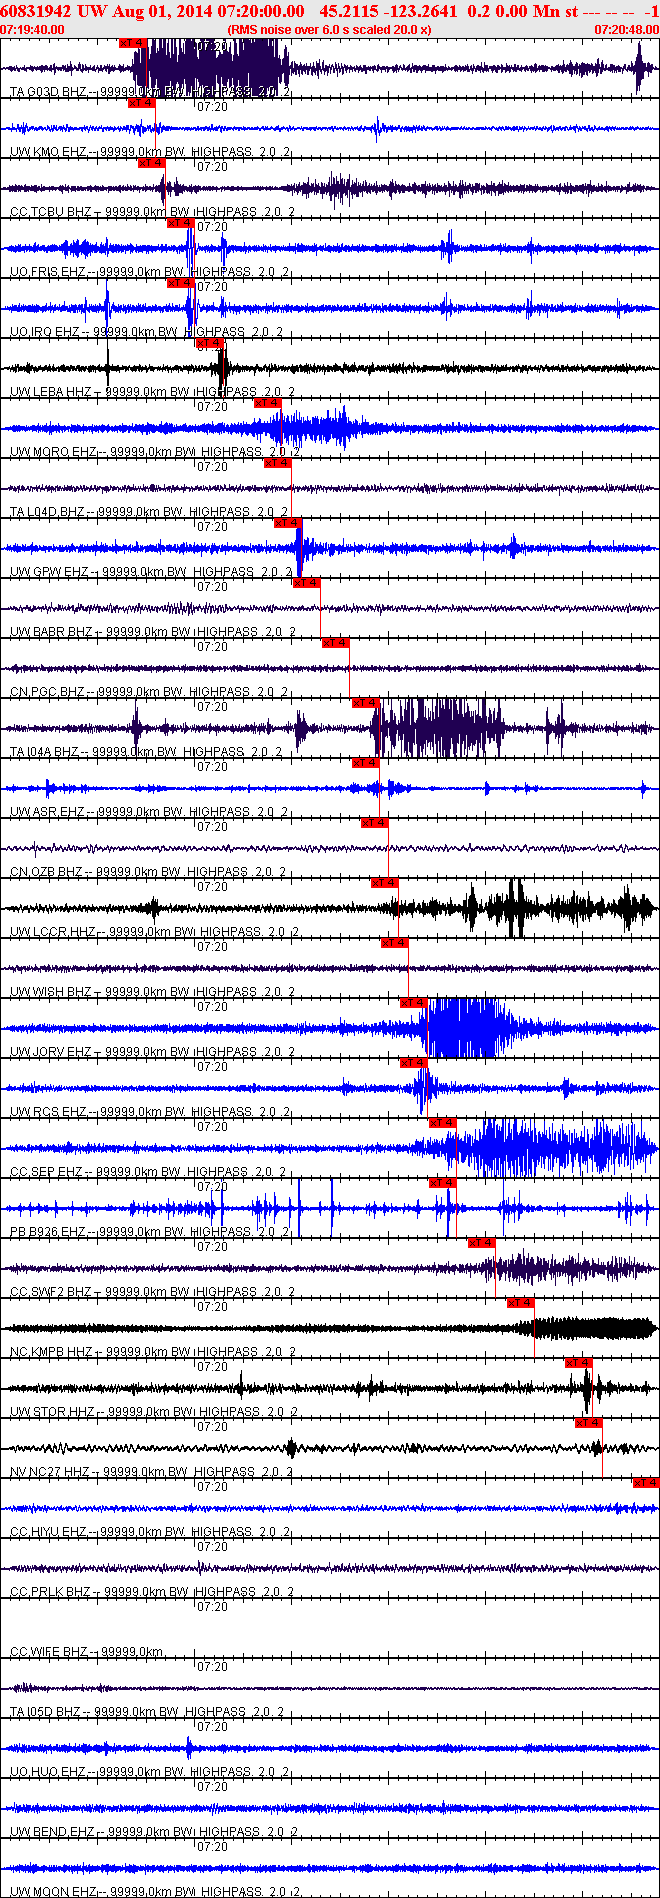Select station label UW KMO EHZ

pyautogui.click(x=48, y=152)
